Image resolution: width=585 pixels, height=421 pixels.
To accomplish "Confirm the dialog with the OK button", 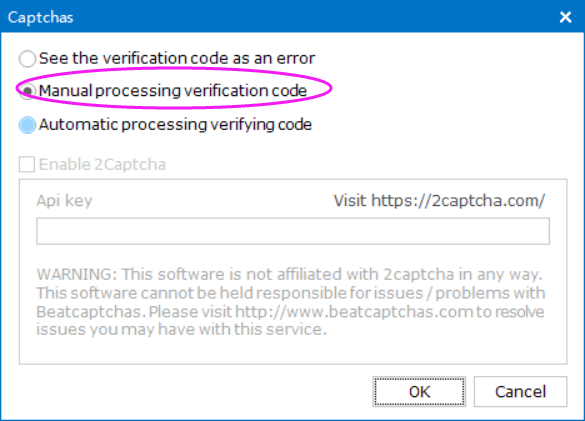I will pos(419,392).
